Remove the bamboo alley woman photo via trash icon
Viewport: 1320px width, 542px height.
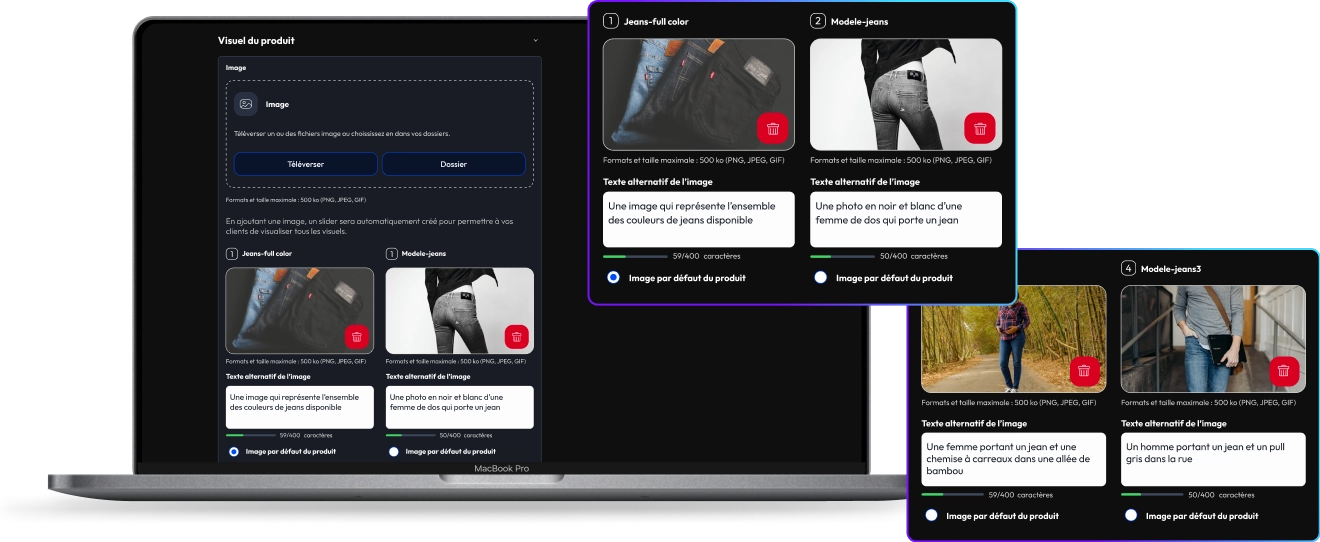[1083, 372]
